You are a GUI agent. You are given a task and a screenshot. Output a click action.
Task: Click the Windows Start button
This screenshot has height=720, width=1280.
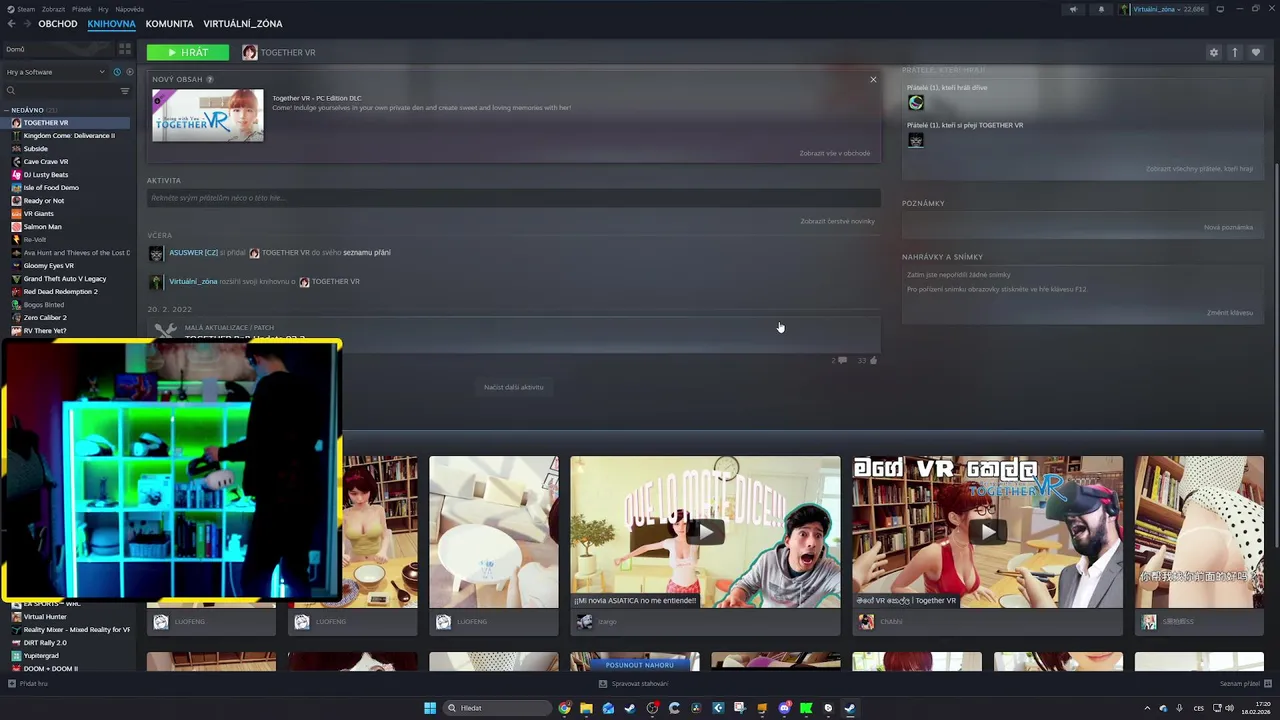430,708
